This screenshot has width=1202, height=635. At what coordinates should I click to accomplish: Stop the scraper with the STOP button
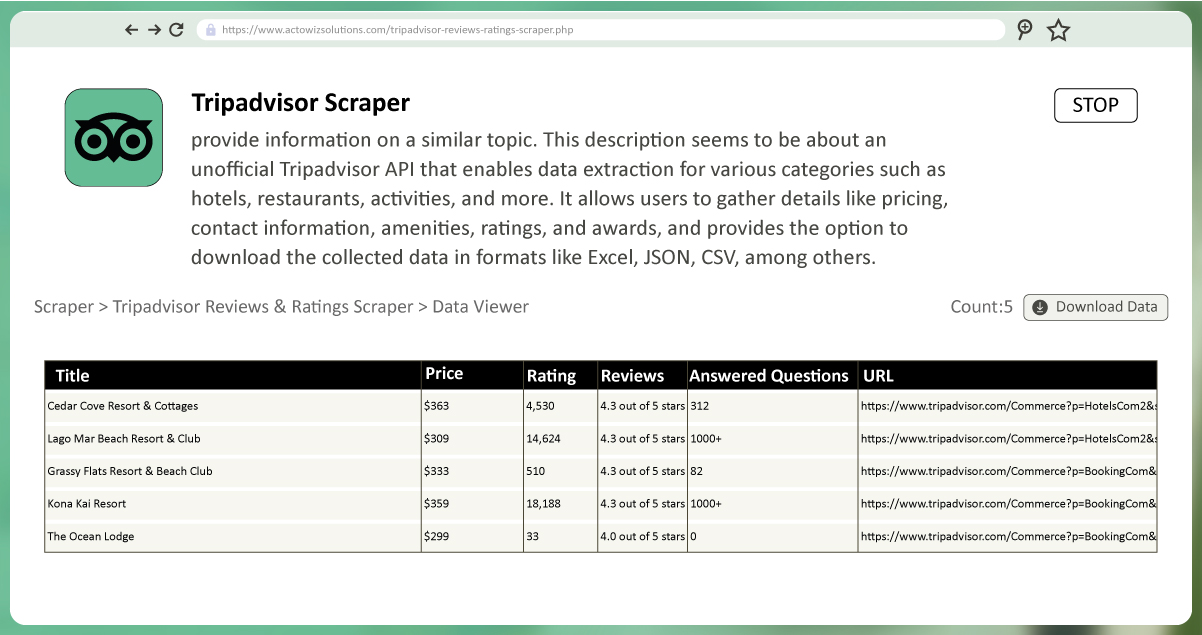(1095, 105)
